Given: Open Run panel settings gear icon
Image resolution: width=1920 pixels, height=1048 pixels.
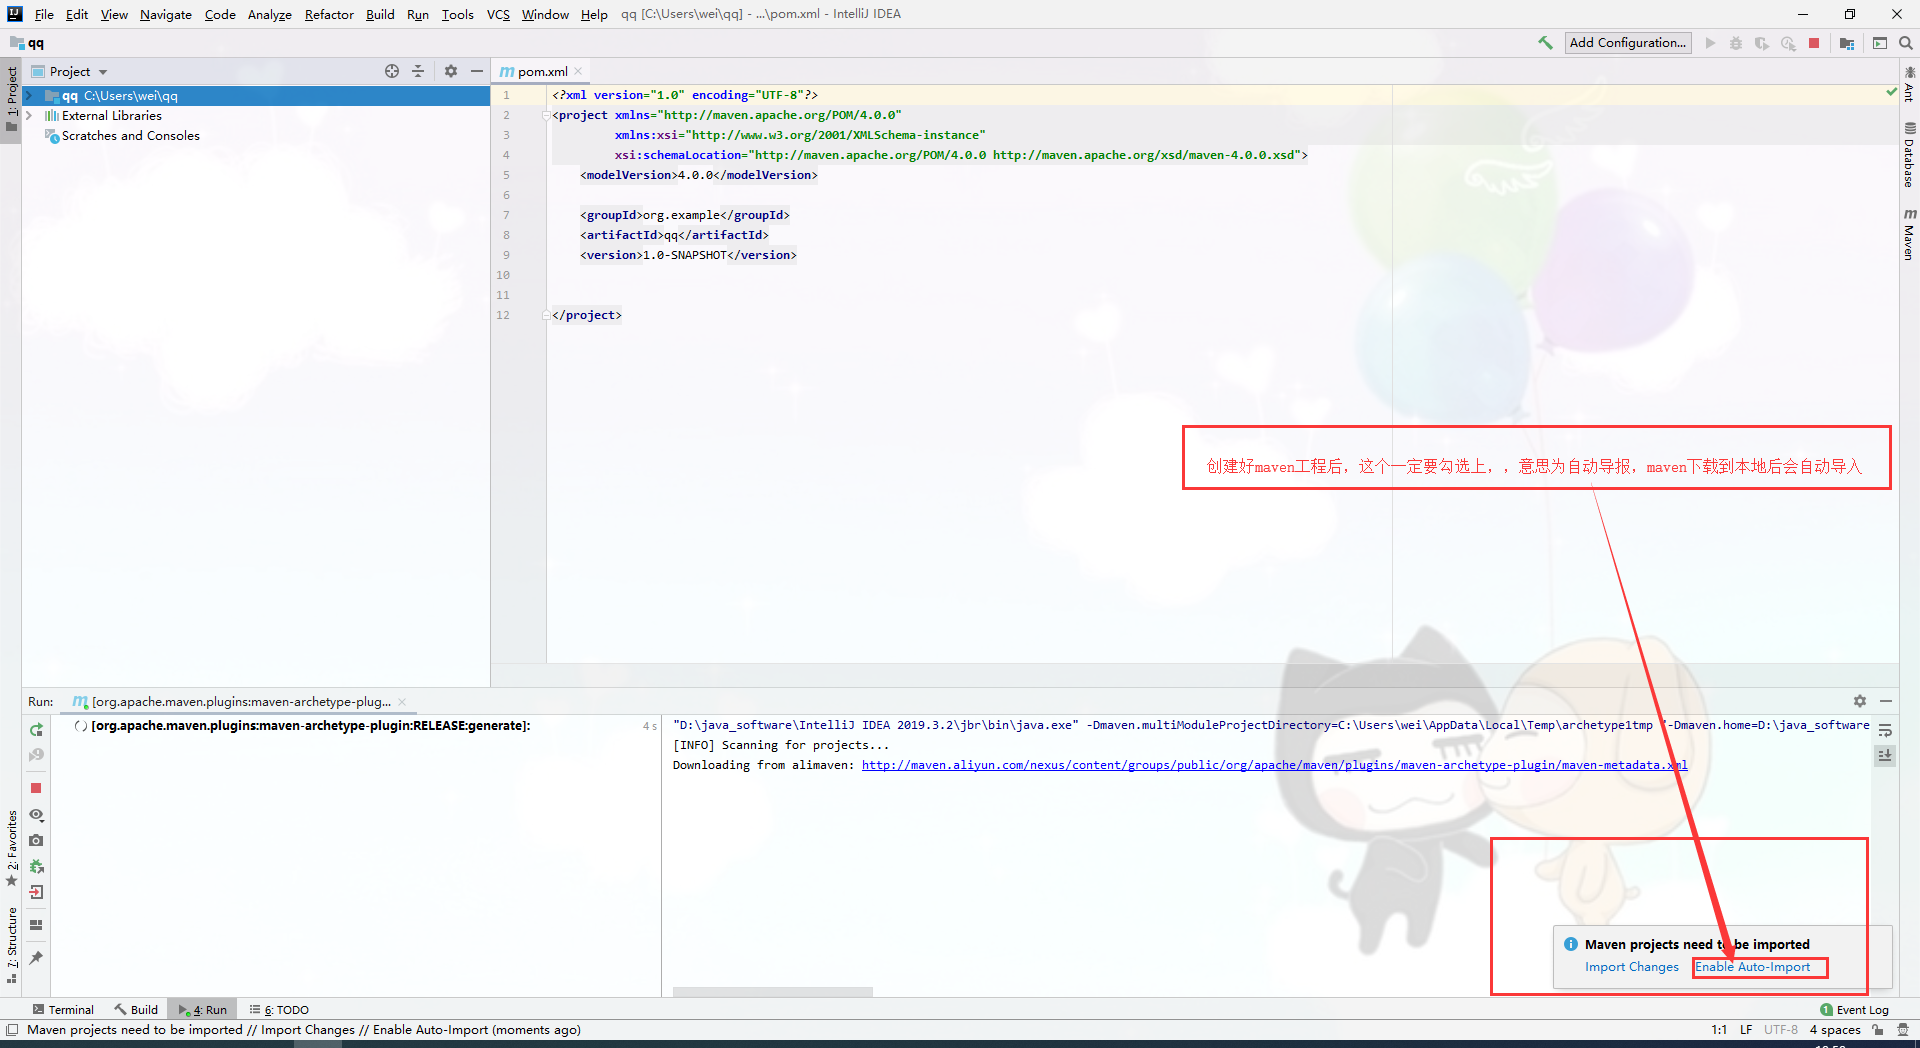Looking at the screenshot, I should (1860, 701).
